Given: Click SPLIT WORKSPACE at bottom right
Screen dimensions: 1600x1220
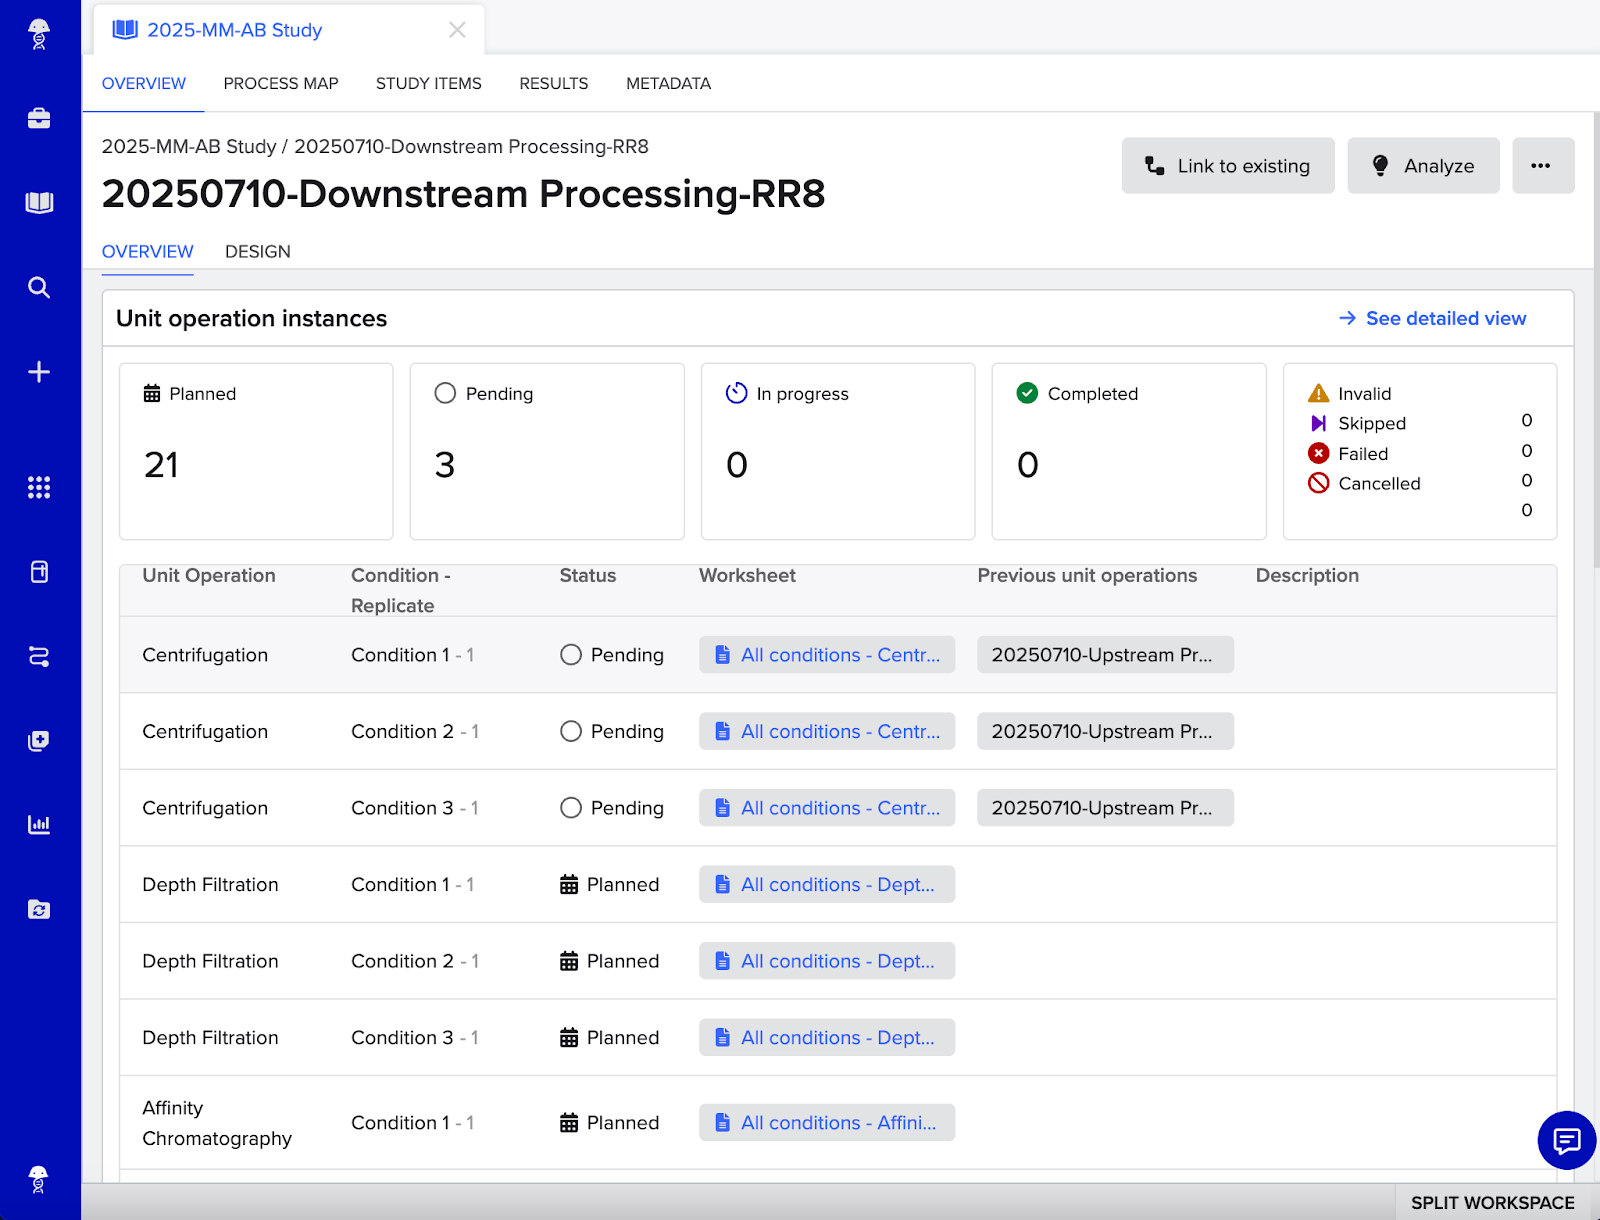Looking at the screenshot, I should pyautogui.click(x=1492, y=1203).
